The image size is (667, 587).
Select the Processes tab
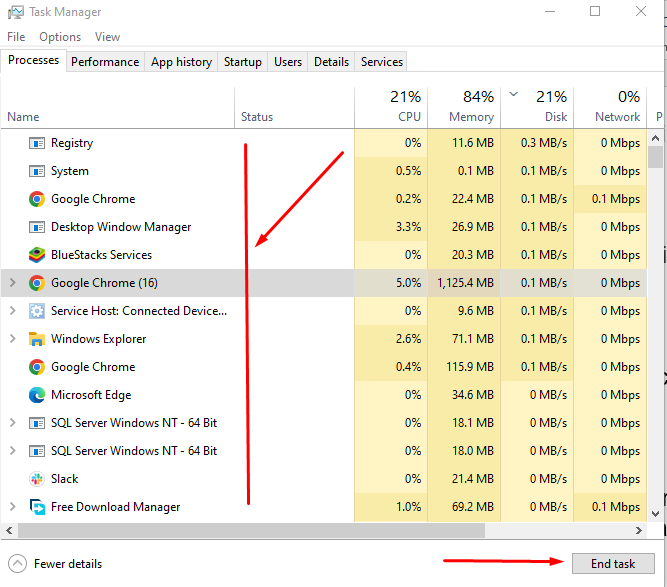tap(33, 60)
